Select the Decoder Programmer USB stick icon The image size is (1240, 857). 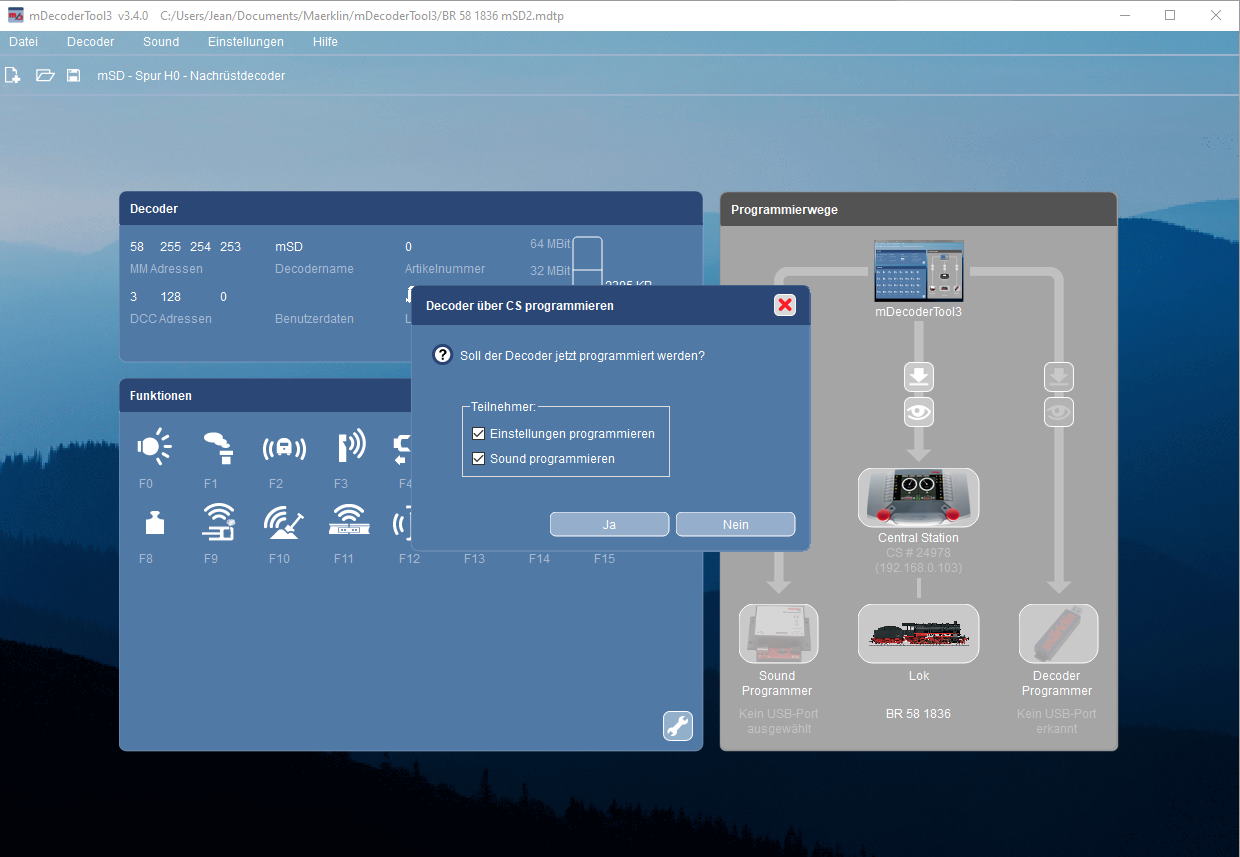[1058, 634]
